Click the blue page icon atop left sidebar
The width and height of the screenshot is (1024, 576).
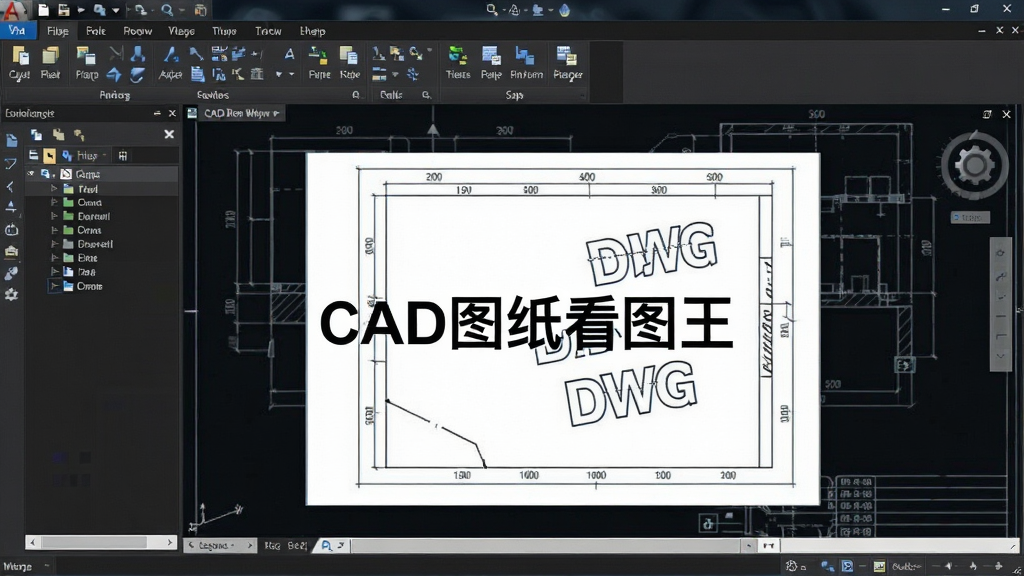point(12,140)
